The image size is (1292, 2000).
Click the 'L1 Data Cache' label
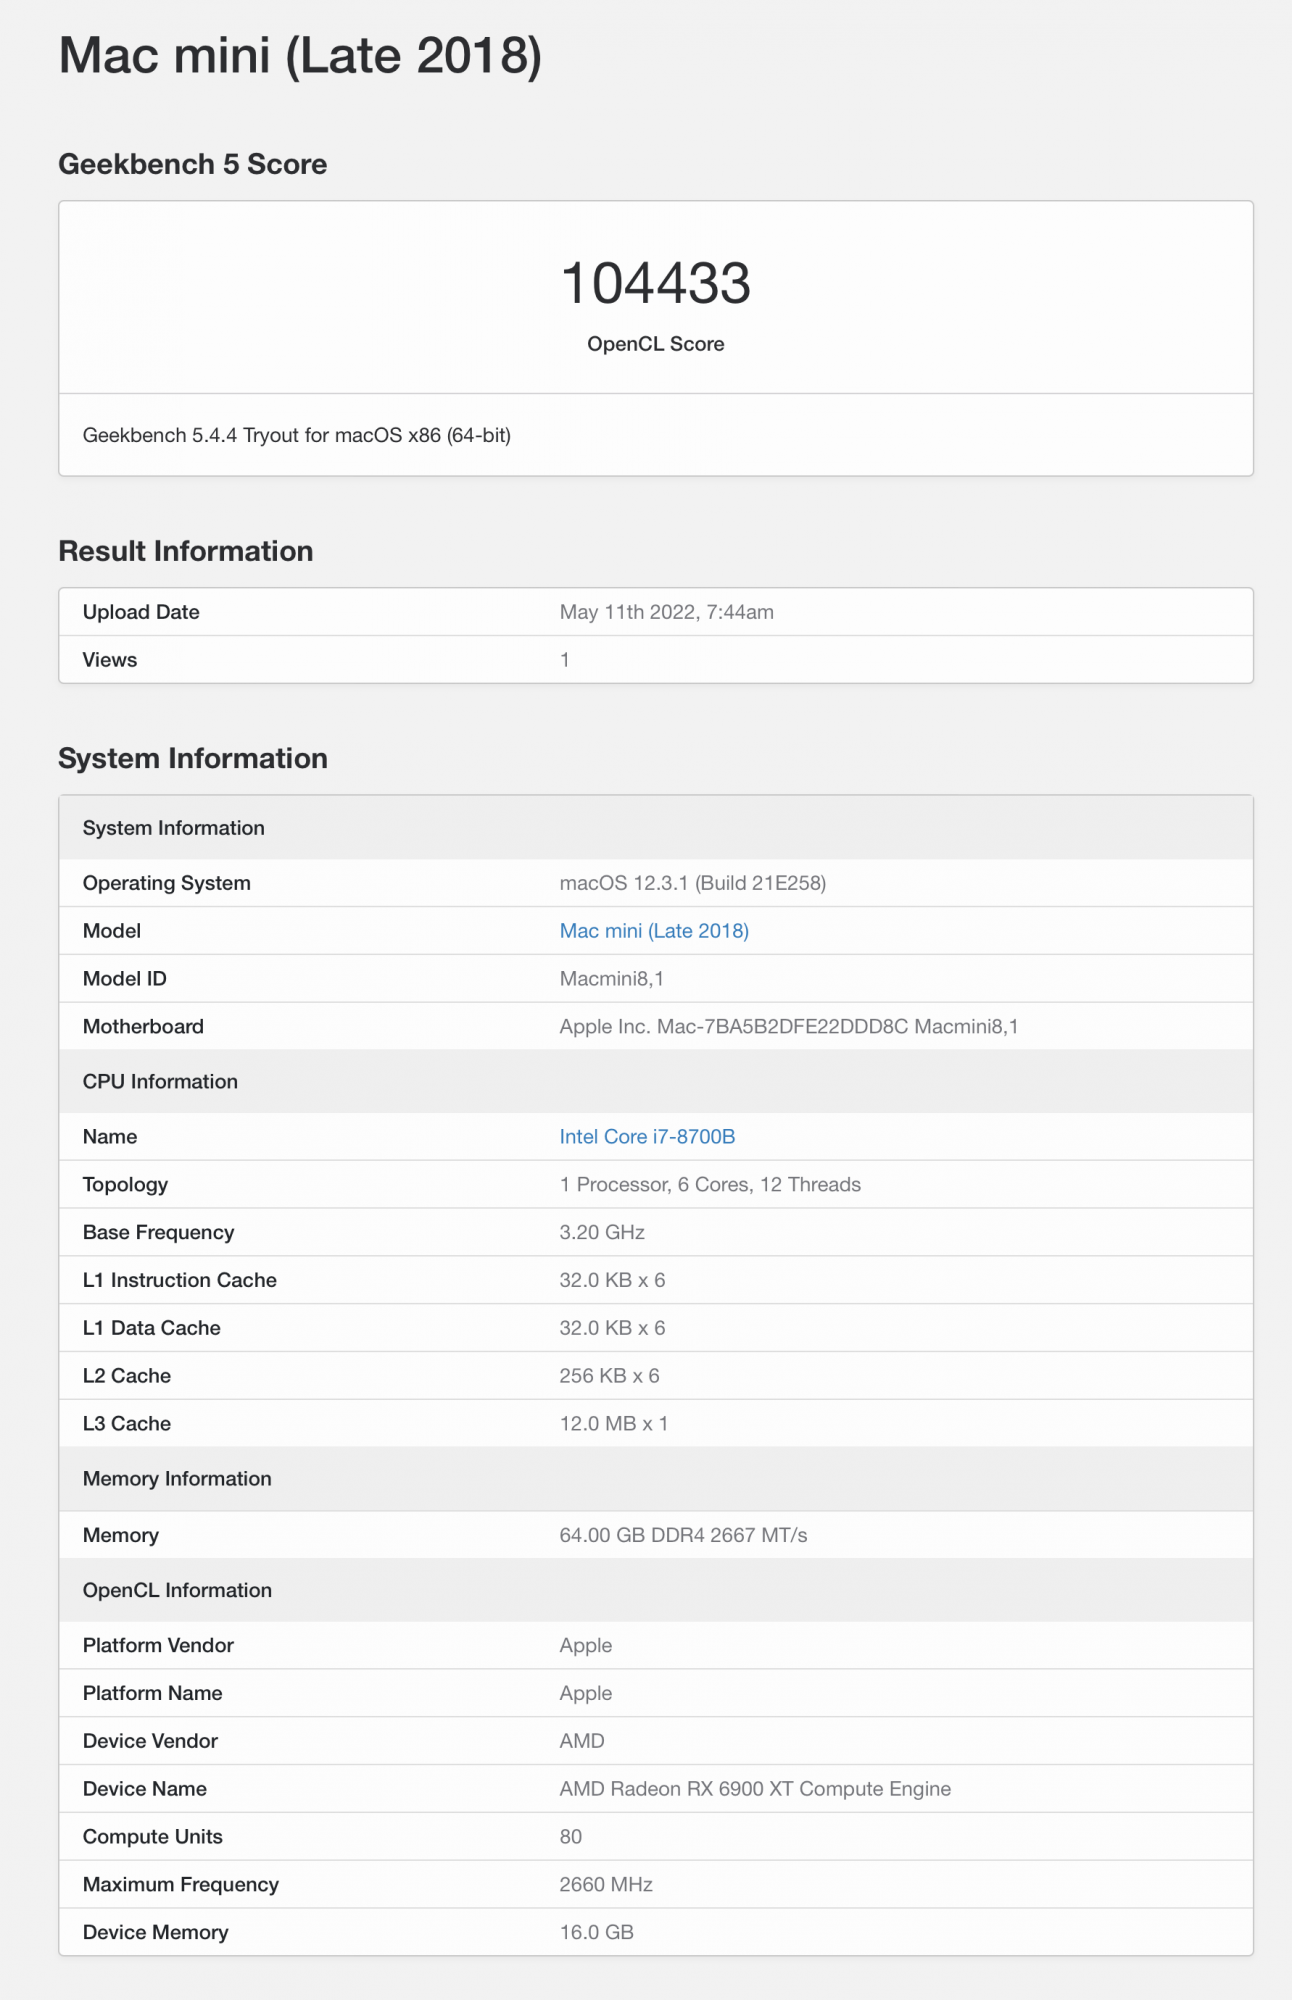(152, 1329)
